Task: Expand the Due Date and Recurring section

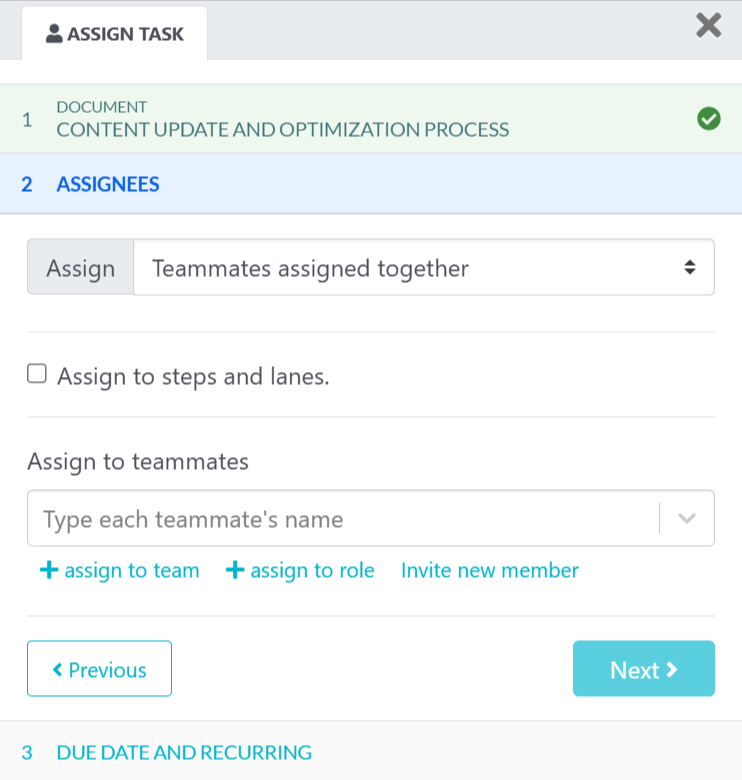Action: click(184, 752)
